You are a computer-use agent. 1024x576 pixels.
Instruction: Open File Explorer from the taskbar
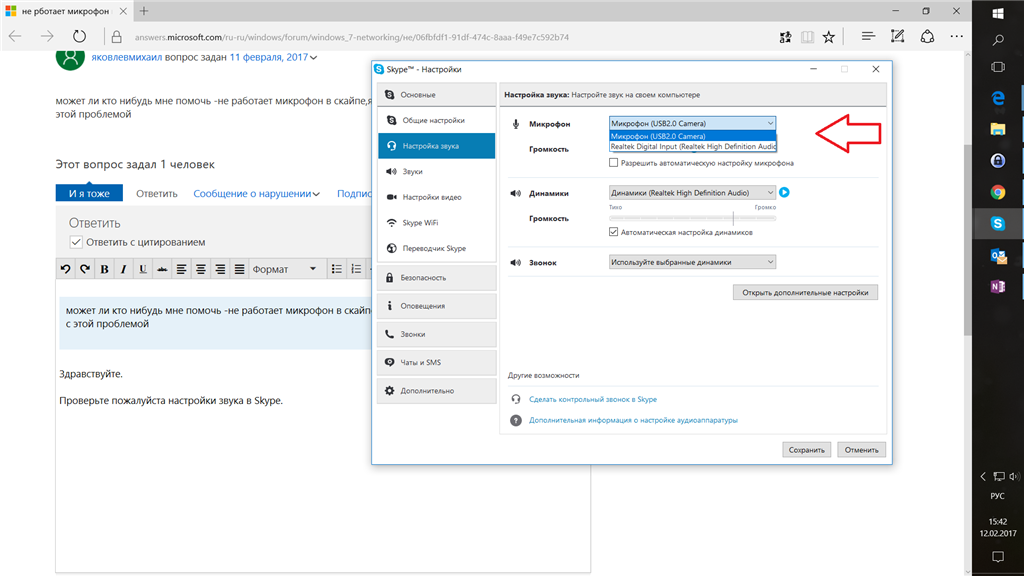(x=998, y=129)
